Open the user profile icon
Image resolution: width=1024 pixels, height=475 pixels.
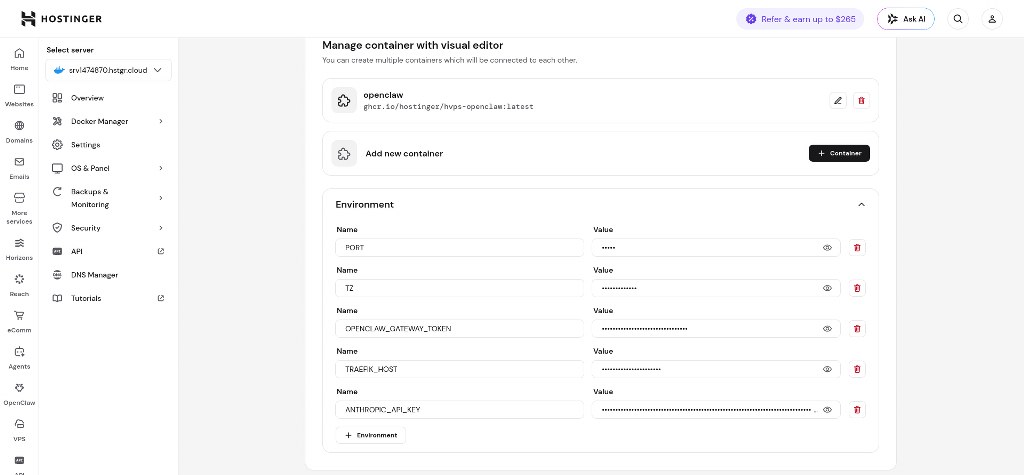click(x=992, y=19)
